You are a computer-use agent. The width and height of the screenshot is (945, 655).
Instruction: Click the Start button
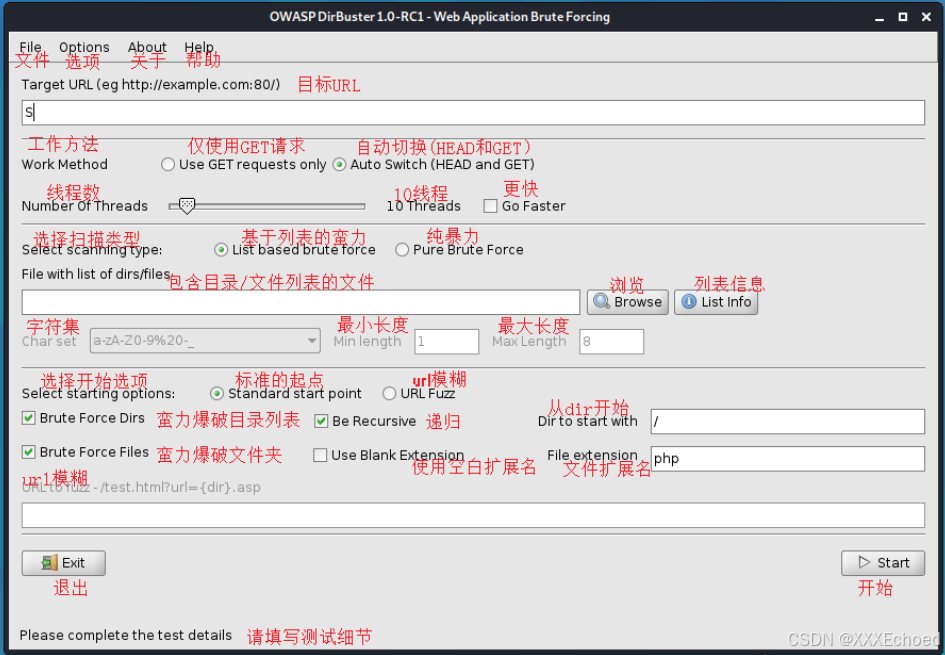tap(882, 563)
